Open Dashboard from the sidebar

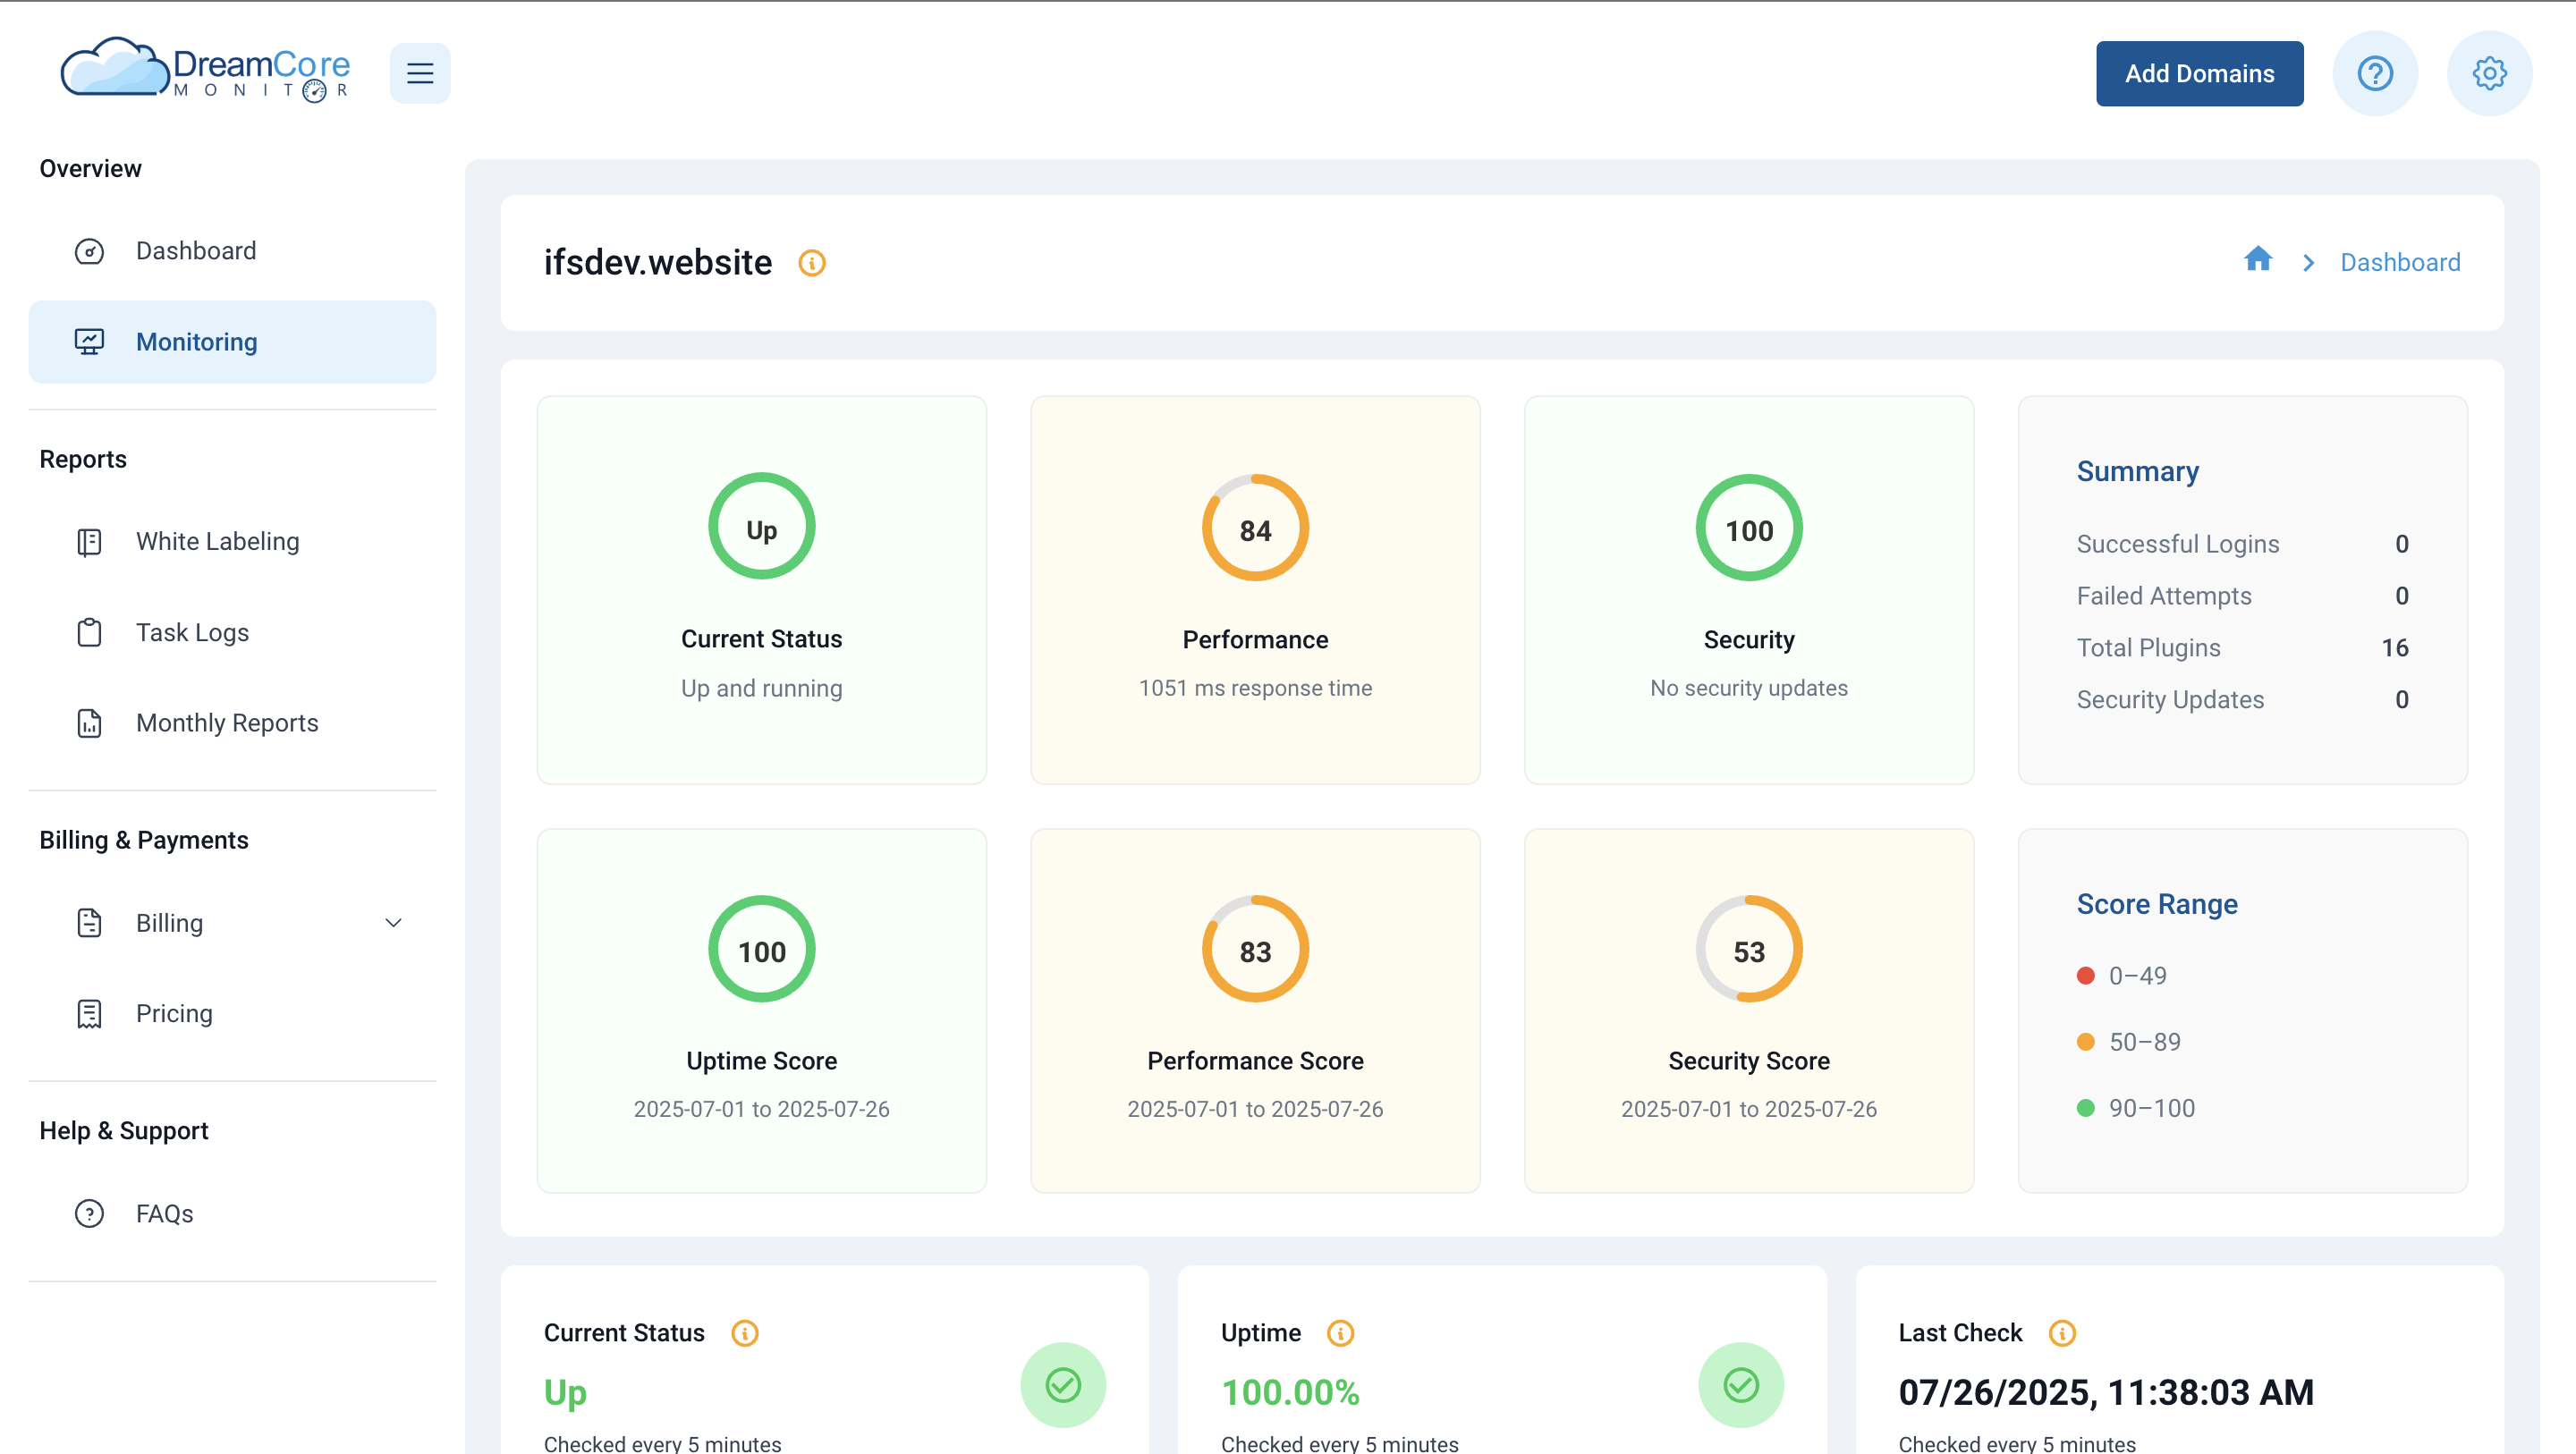click(x=232, y=251)
